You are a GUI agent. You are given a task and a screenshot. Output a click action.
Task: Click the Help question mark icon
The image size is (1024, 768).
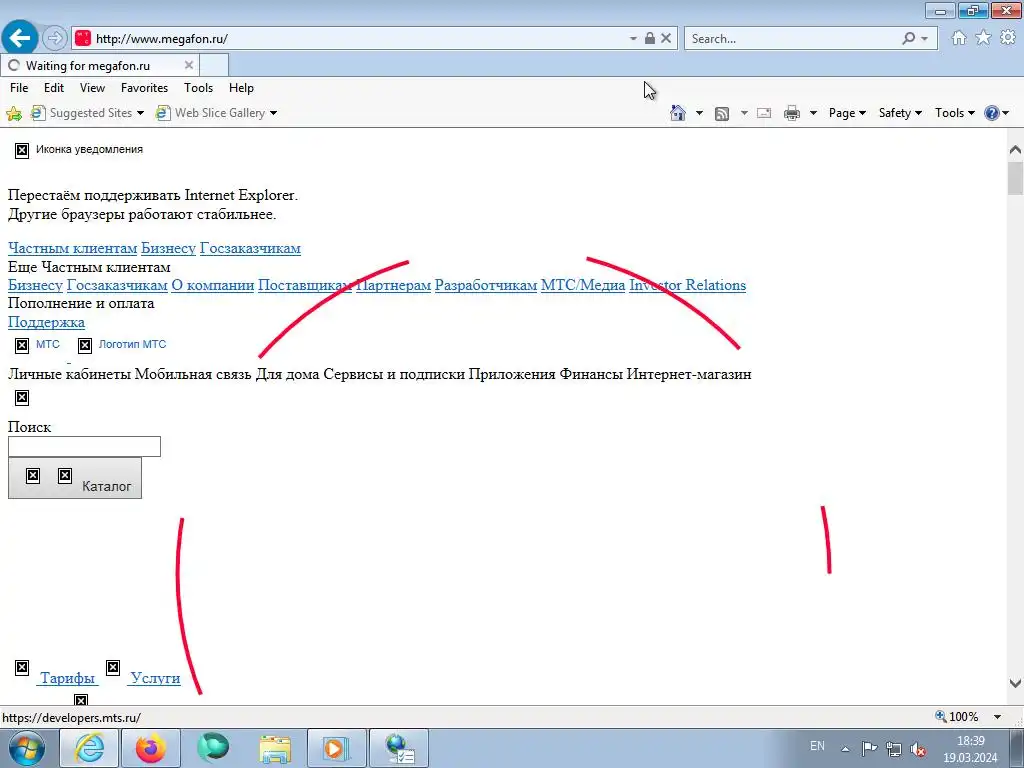click(991, 113)
